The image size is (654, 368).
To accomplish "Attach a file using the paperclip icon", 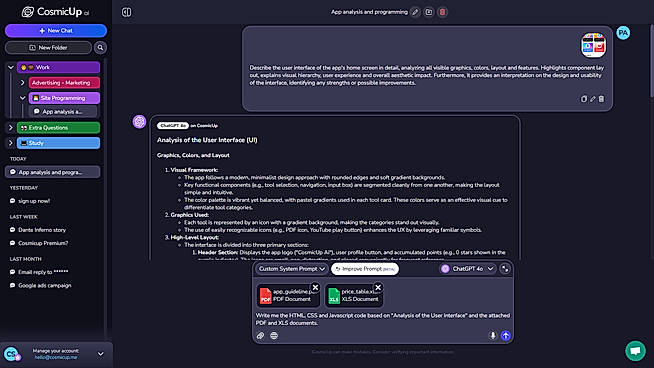I will (x=260, y=335).
